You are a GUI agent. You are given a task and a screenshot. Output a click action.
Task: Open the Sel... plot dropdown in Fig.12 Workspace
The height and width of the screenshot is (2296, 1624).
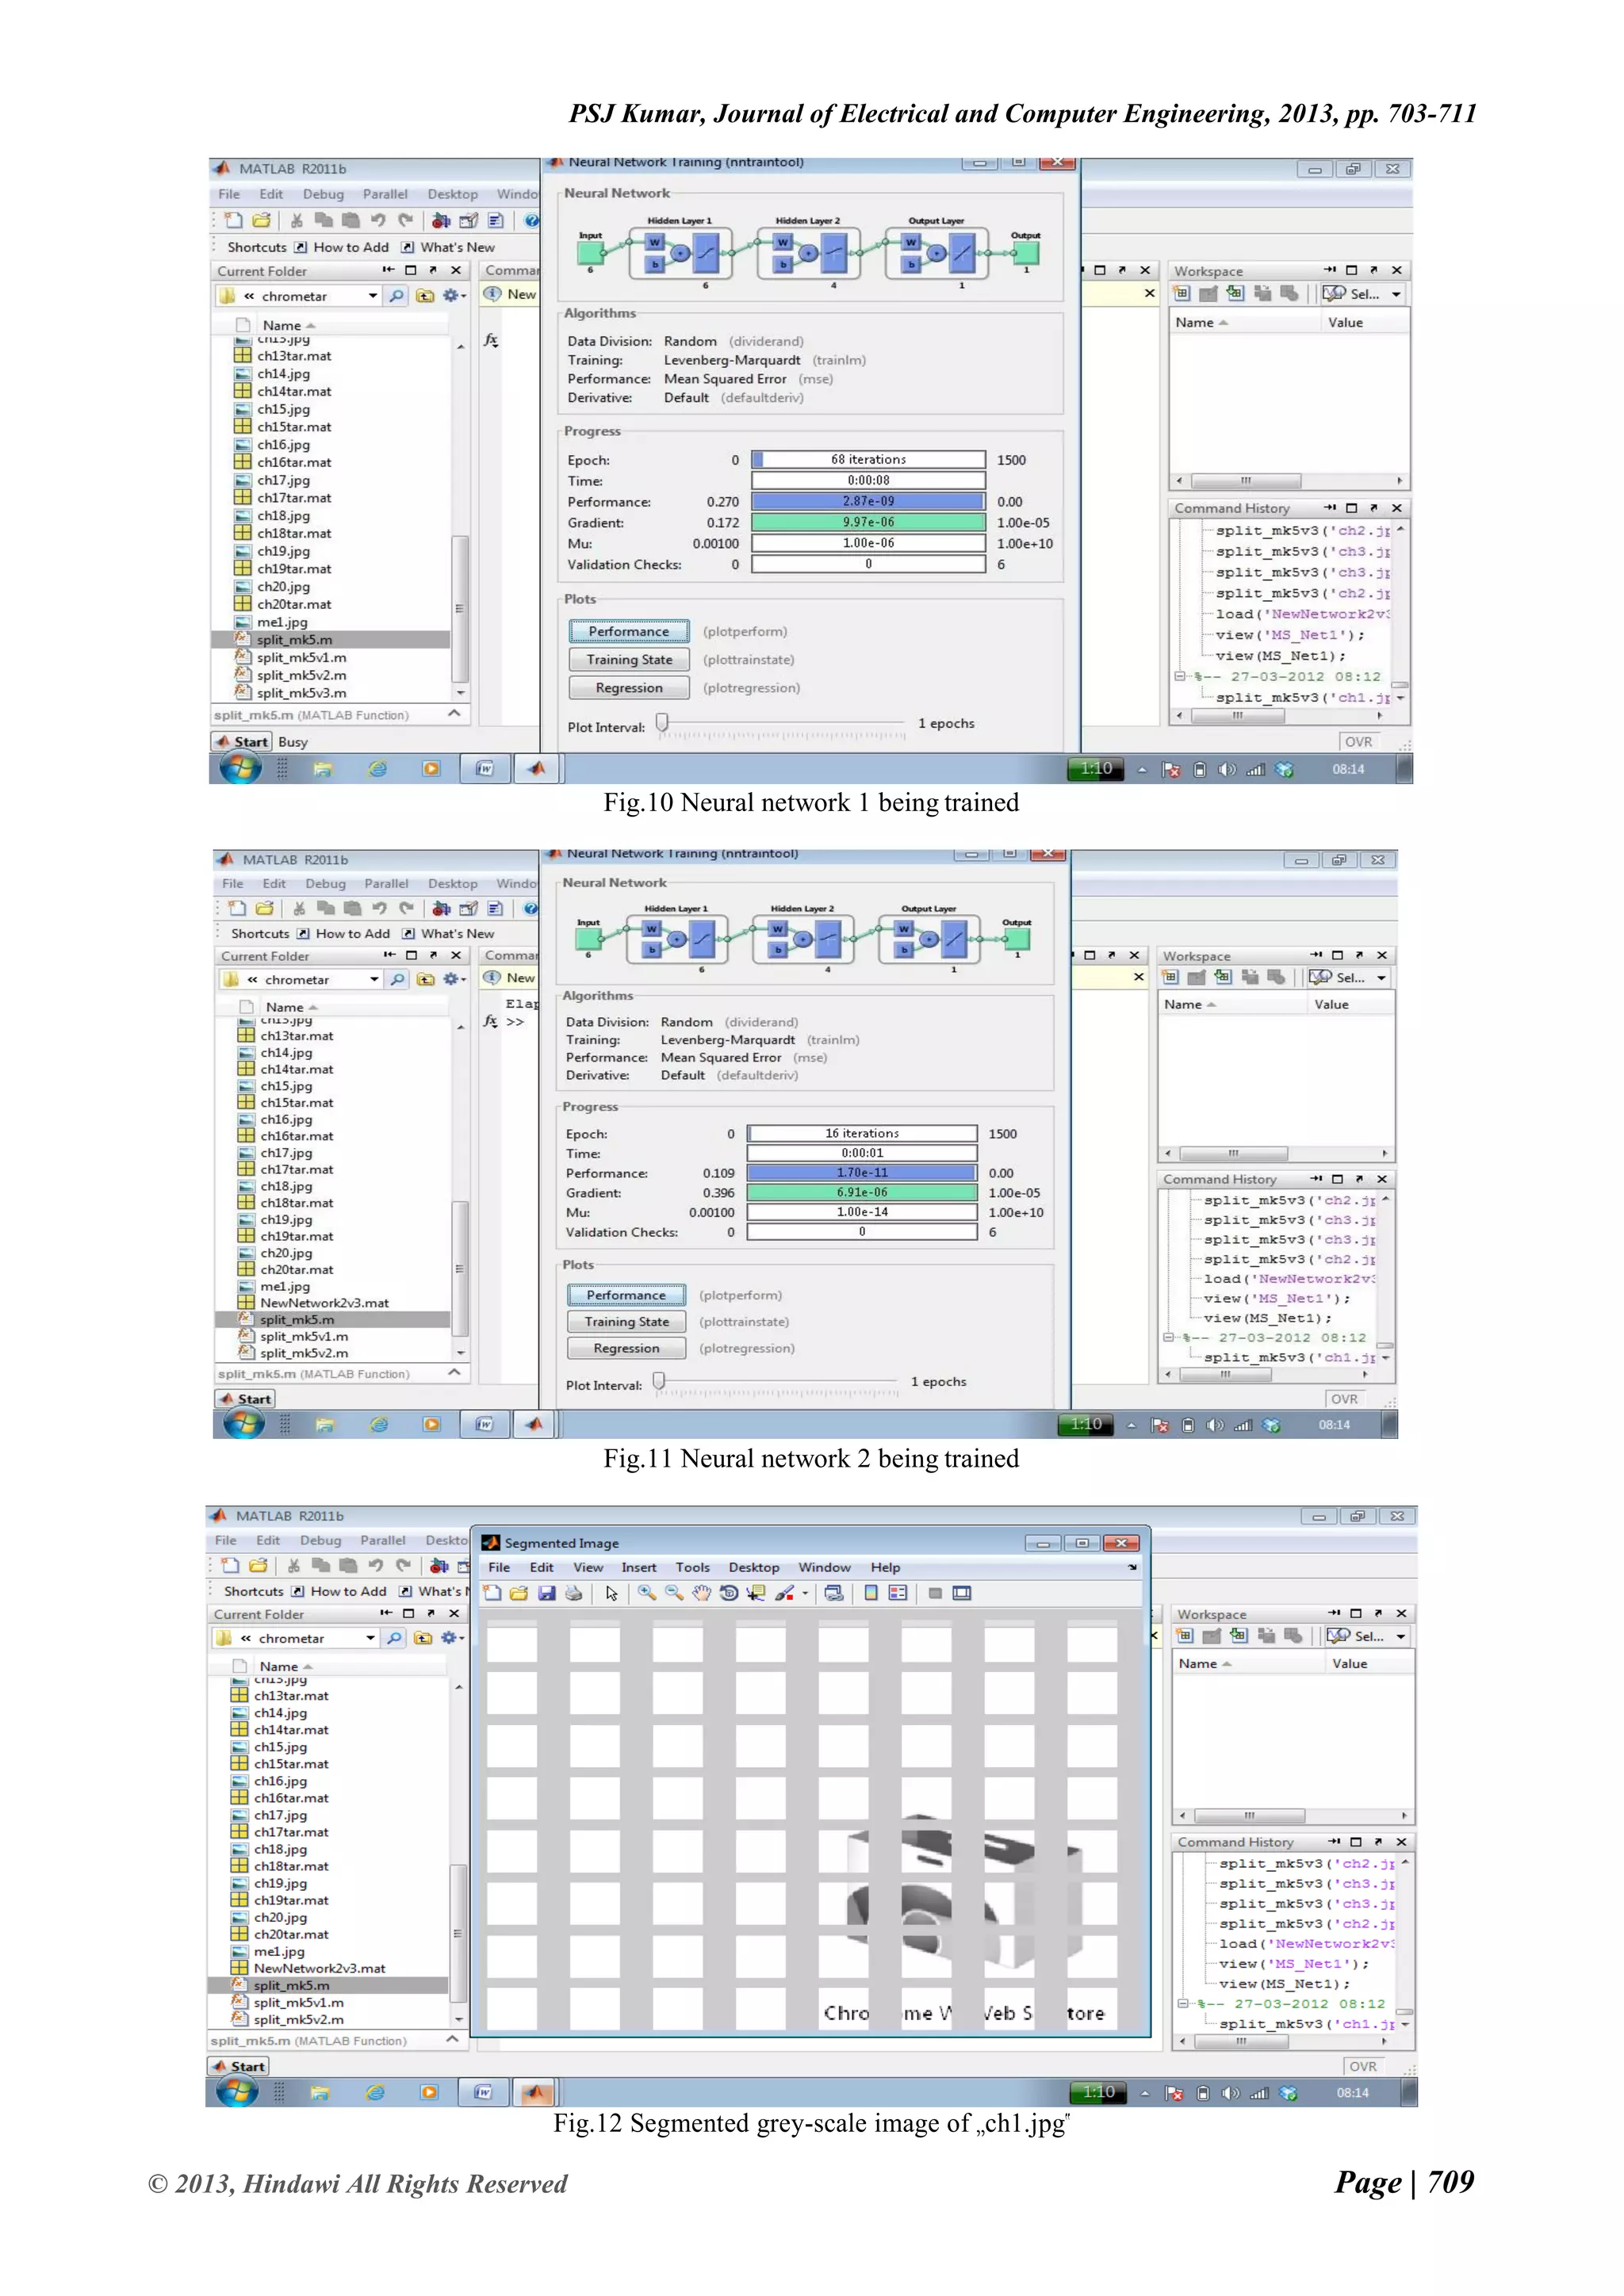pyautogui.click(x=1401, y=1636)
